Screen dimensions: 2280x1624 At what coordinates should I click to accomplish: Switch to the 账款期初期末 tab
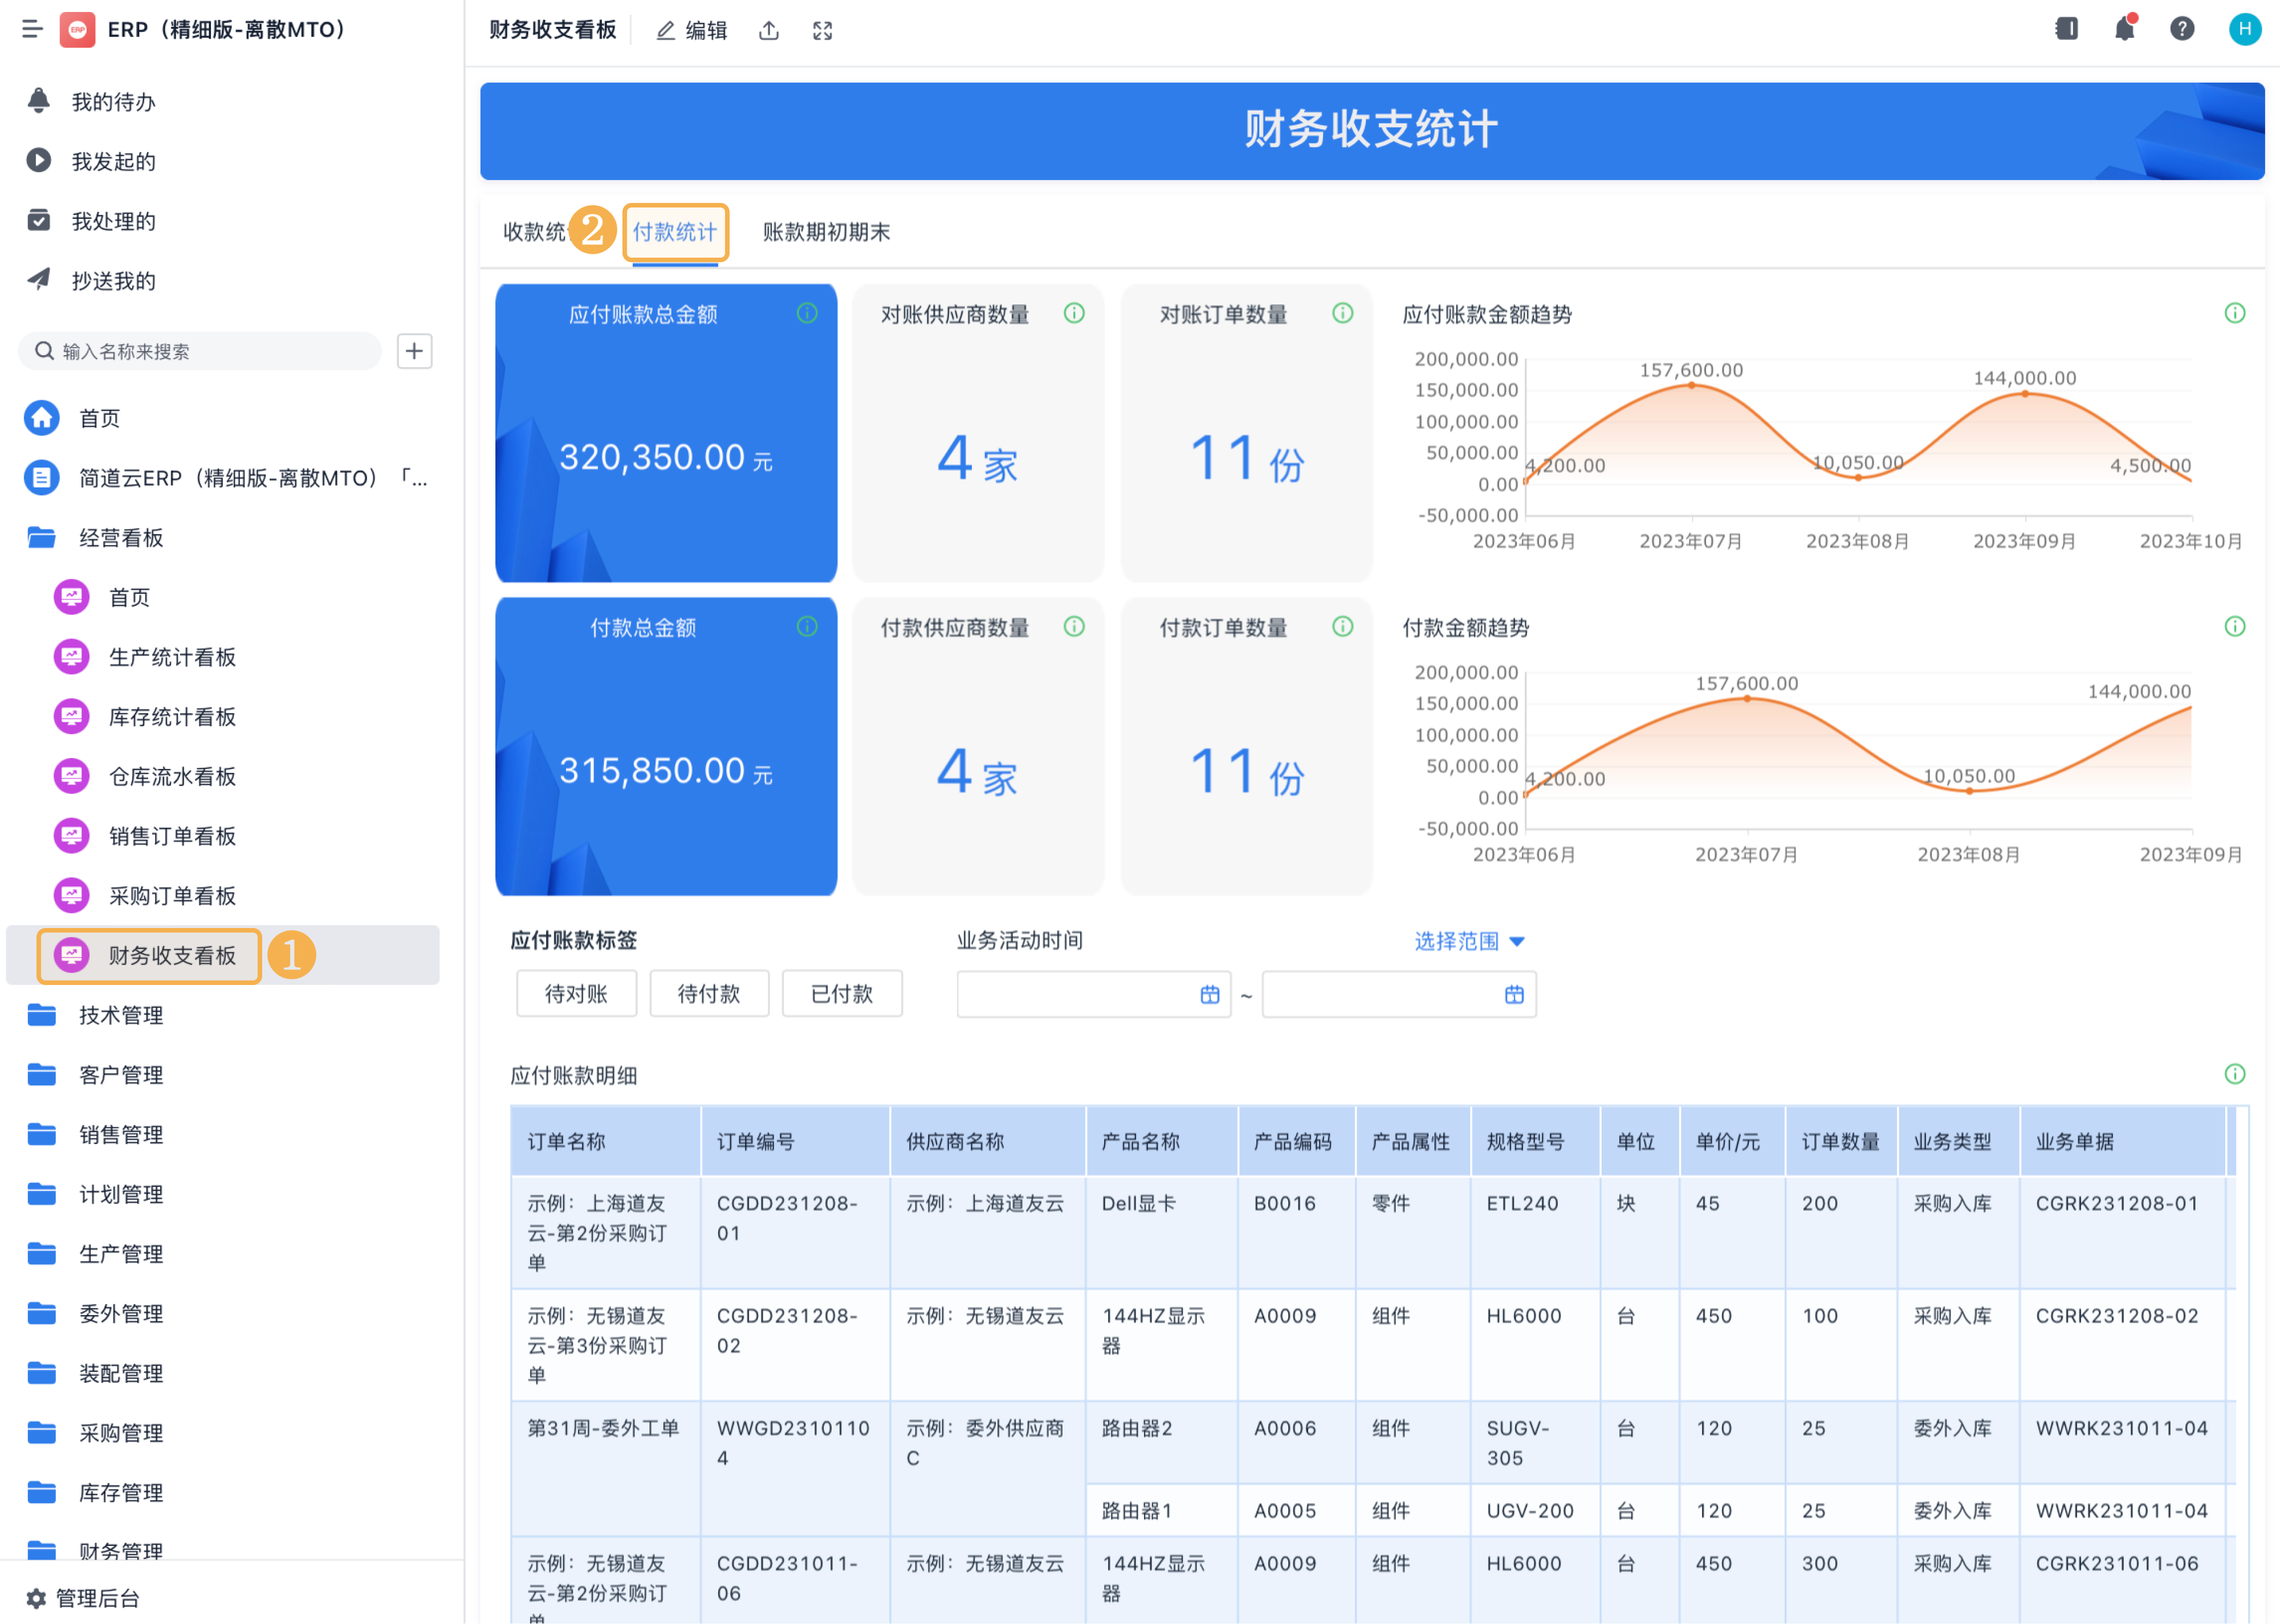(826, 232)
